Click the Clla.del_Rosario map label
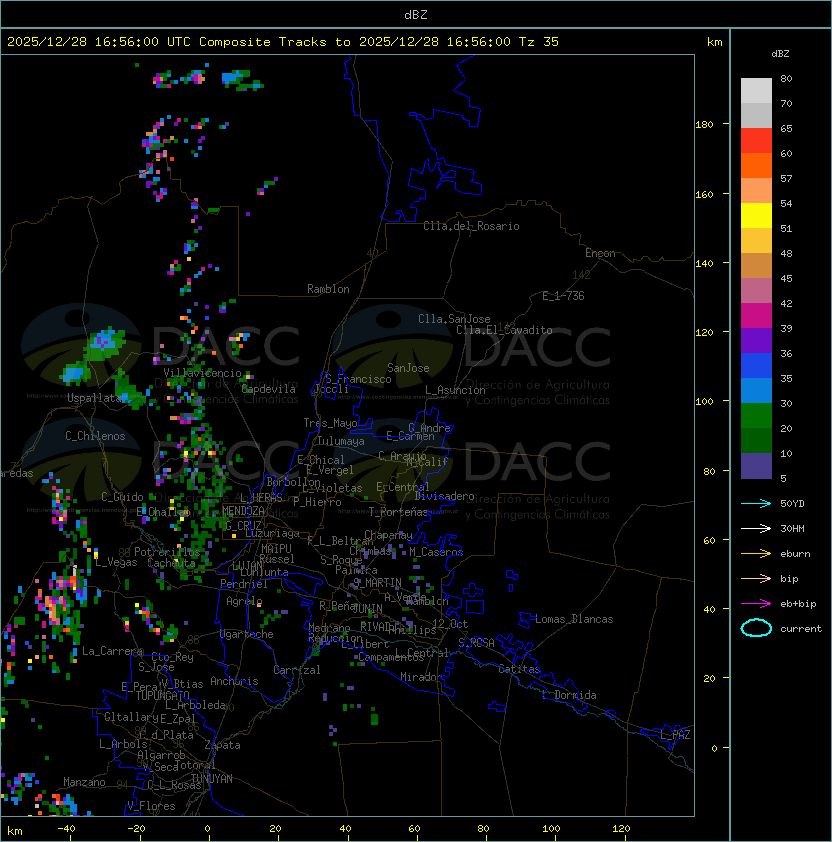The image size is (832, 842). tap(471, 226)
